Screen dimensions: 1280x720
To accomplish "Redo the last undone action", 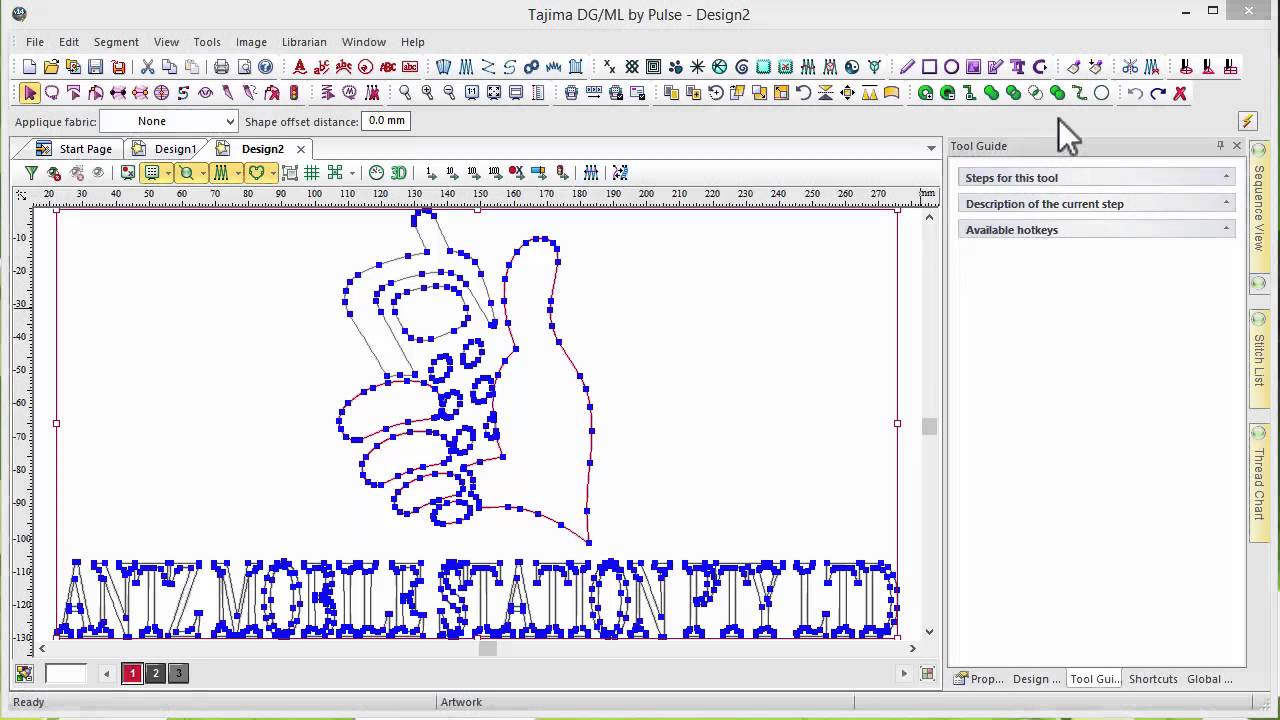I will [x=1158, y=93].
